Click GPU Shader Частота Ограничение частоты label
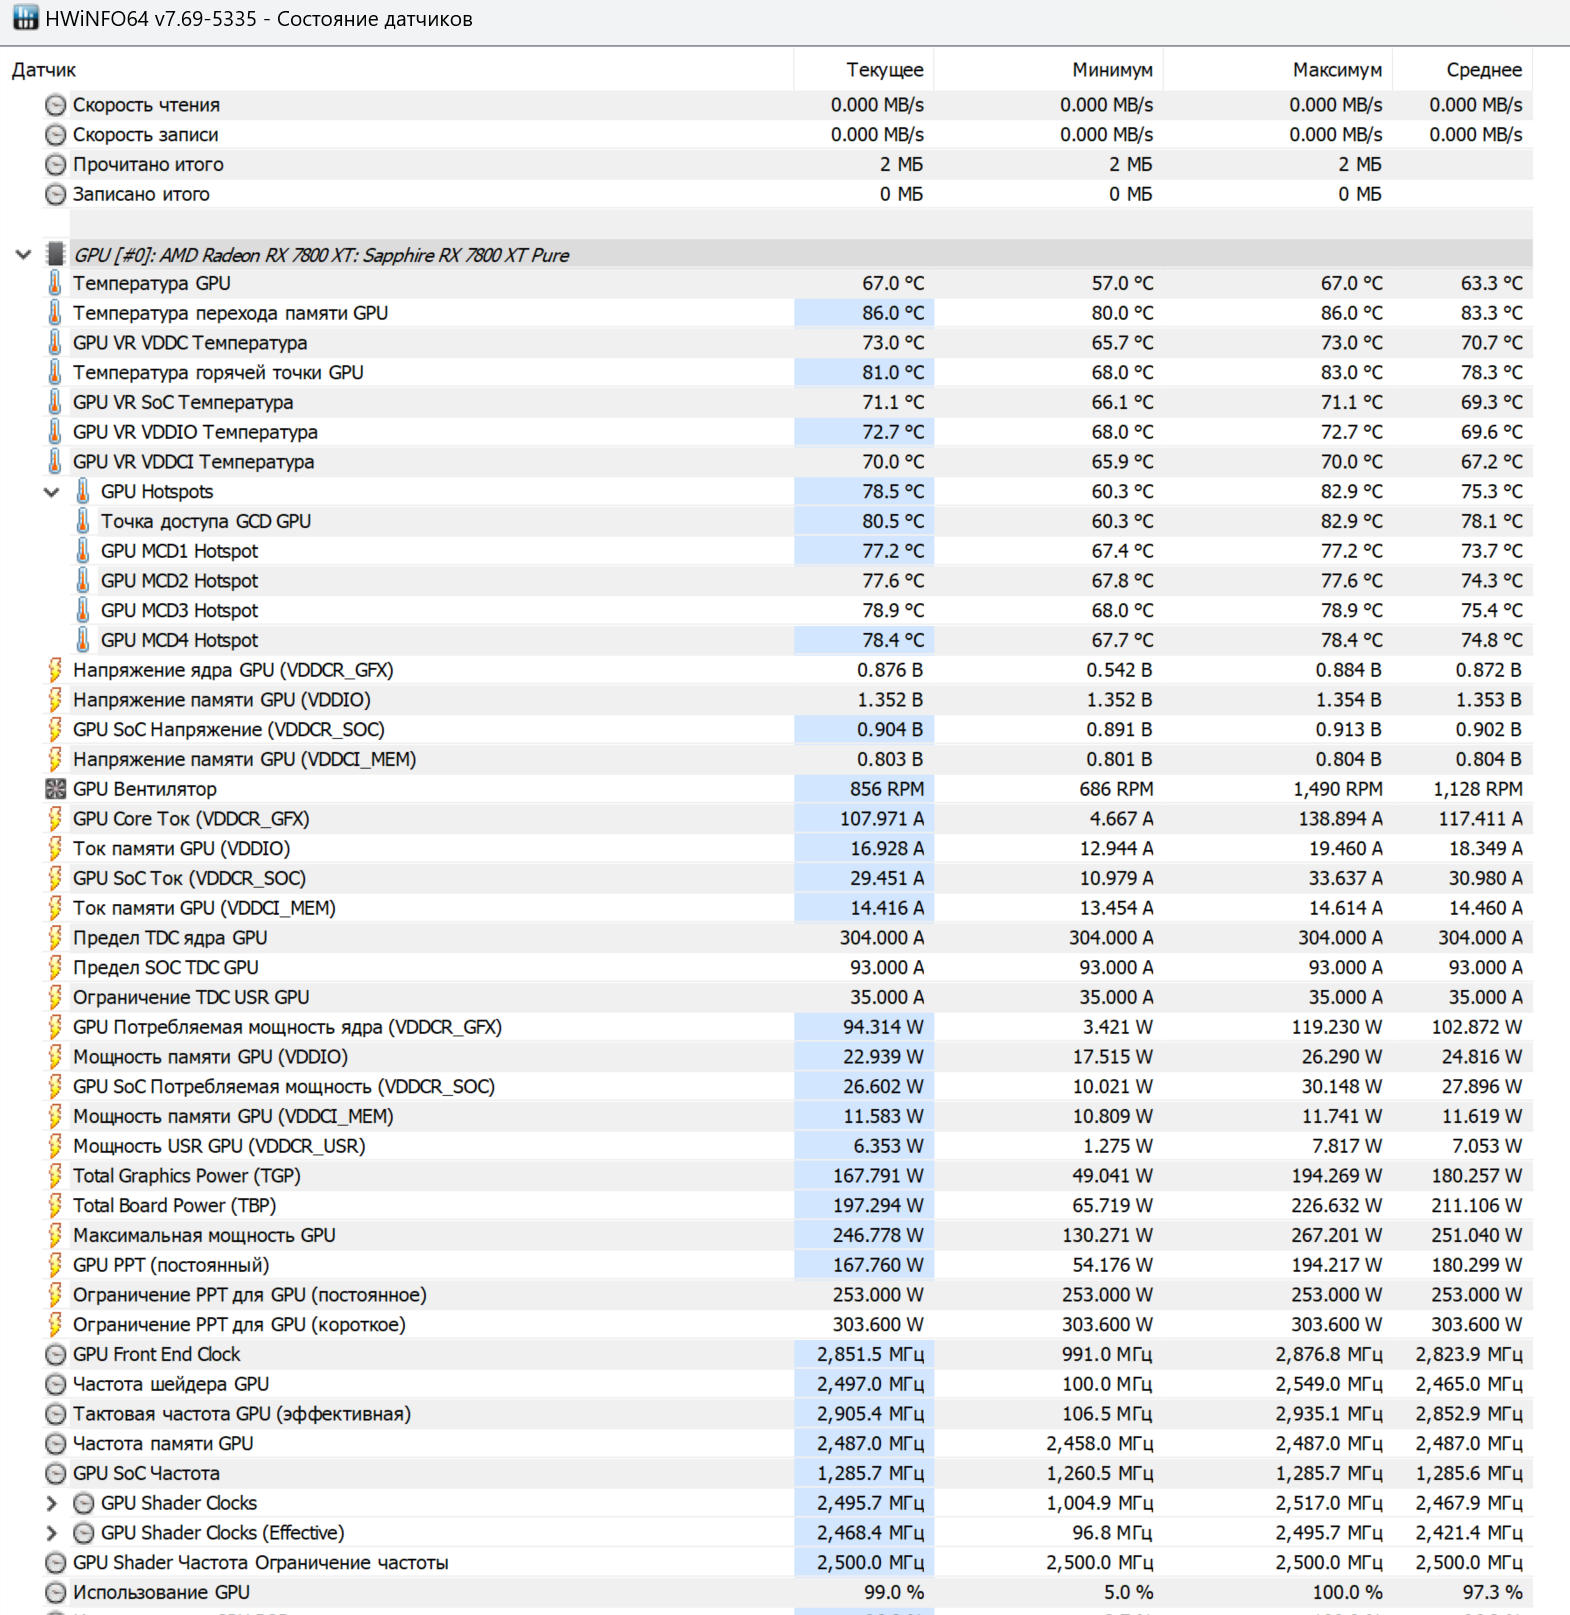Screen dimensions: 1570x1615 [261, 1563]
